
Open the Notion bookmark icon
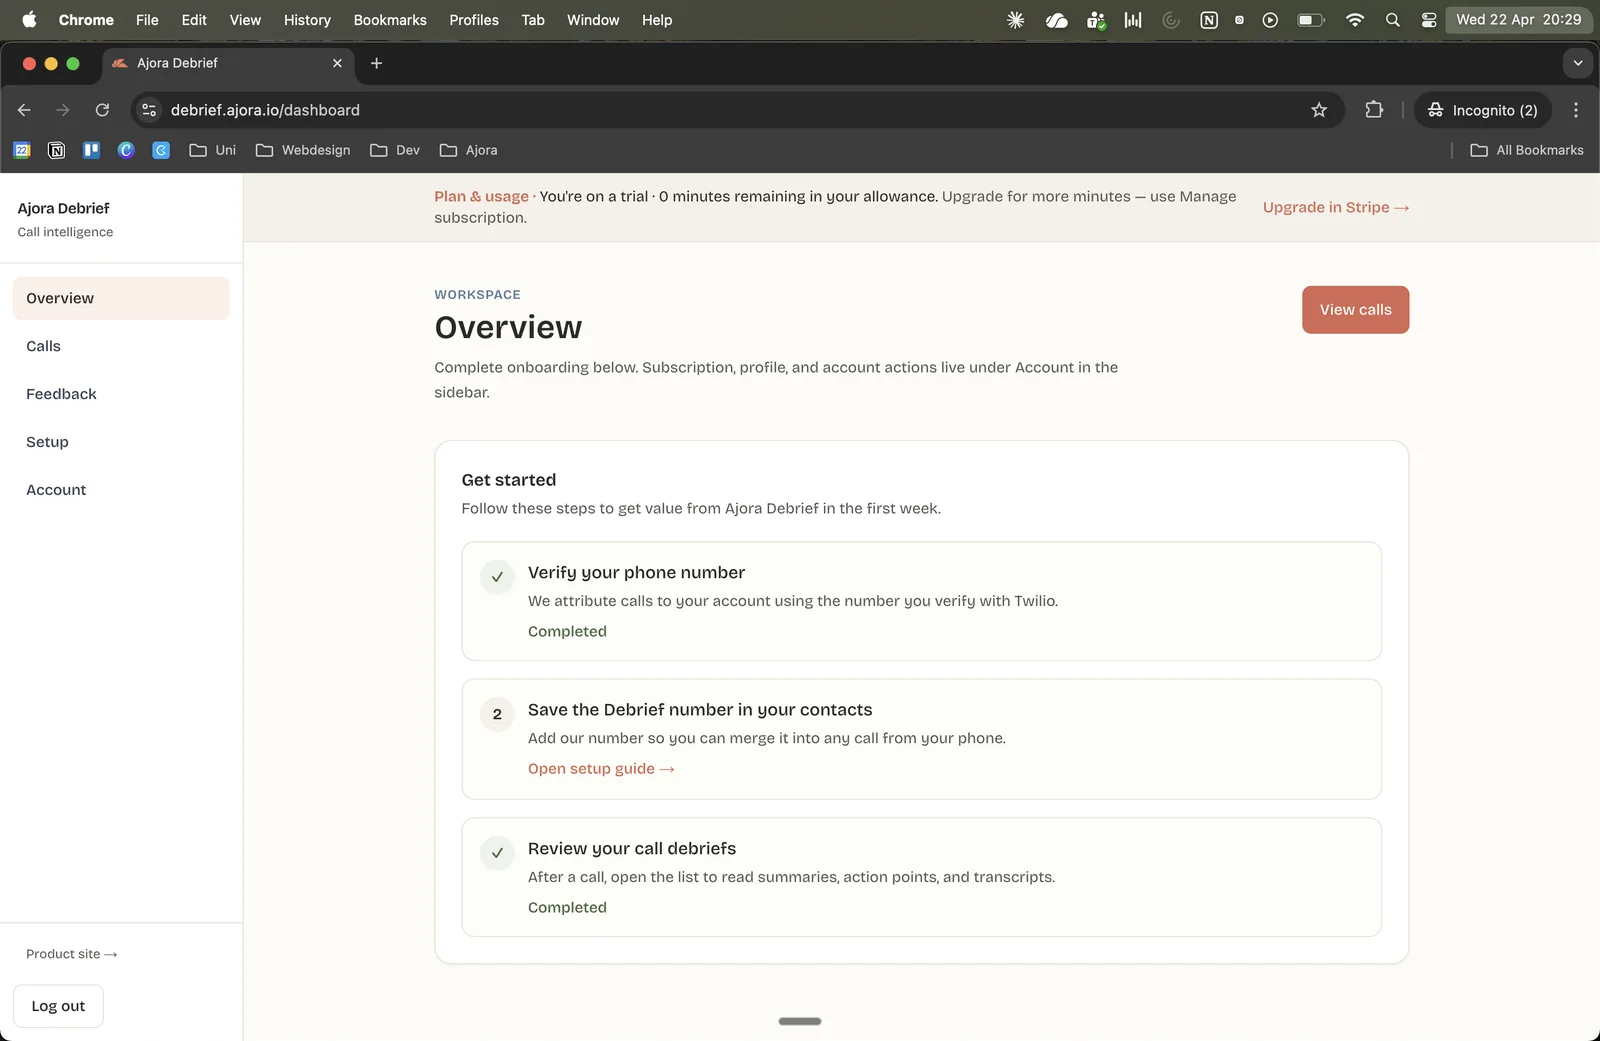coord(57,150)
